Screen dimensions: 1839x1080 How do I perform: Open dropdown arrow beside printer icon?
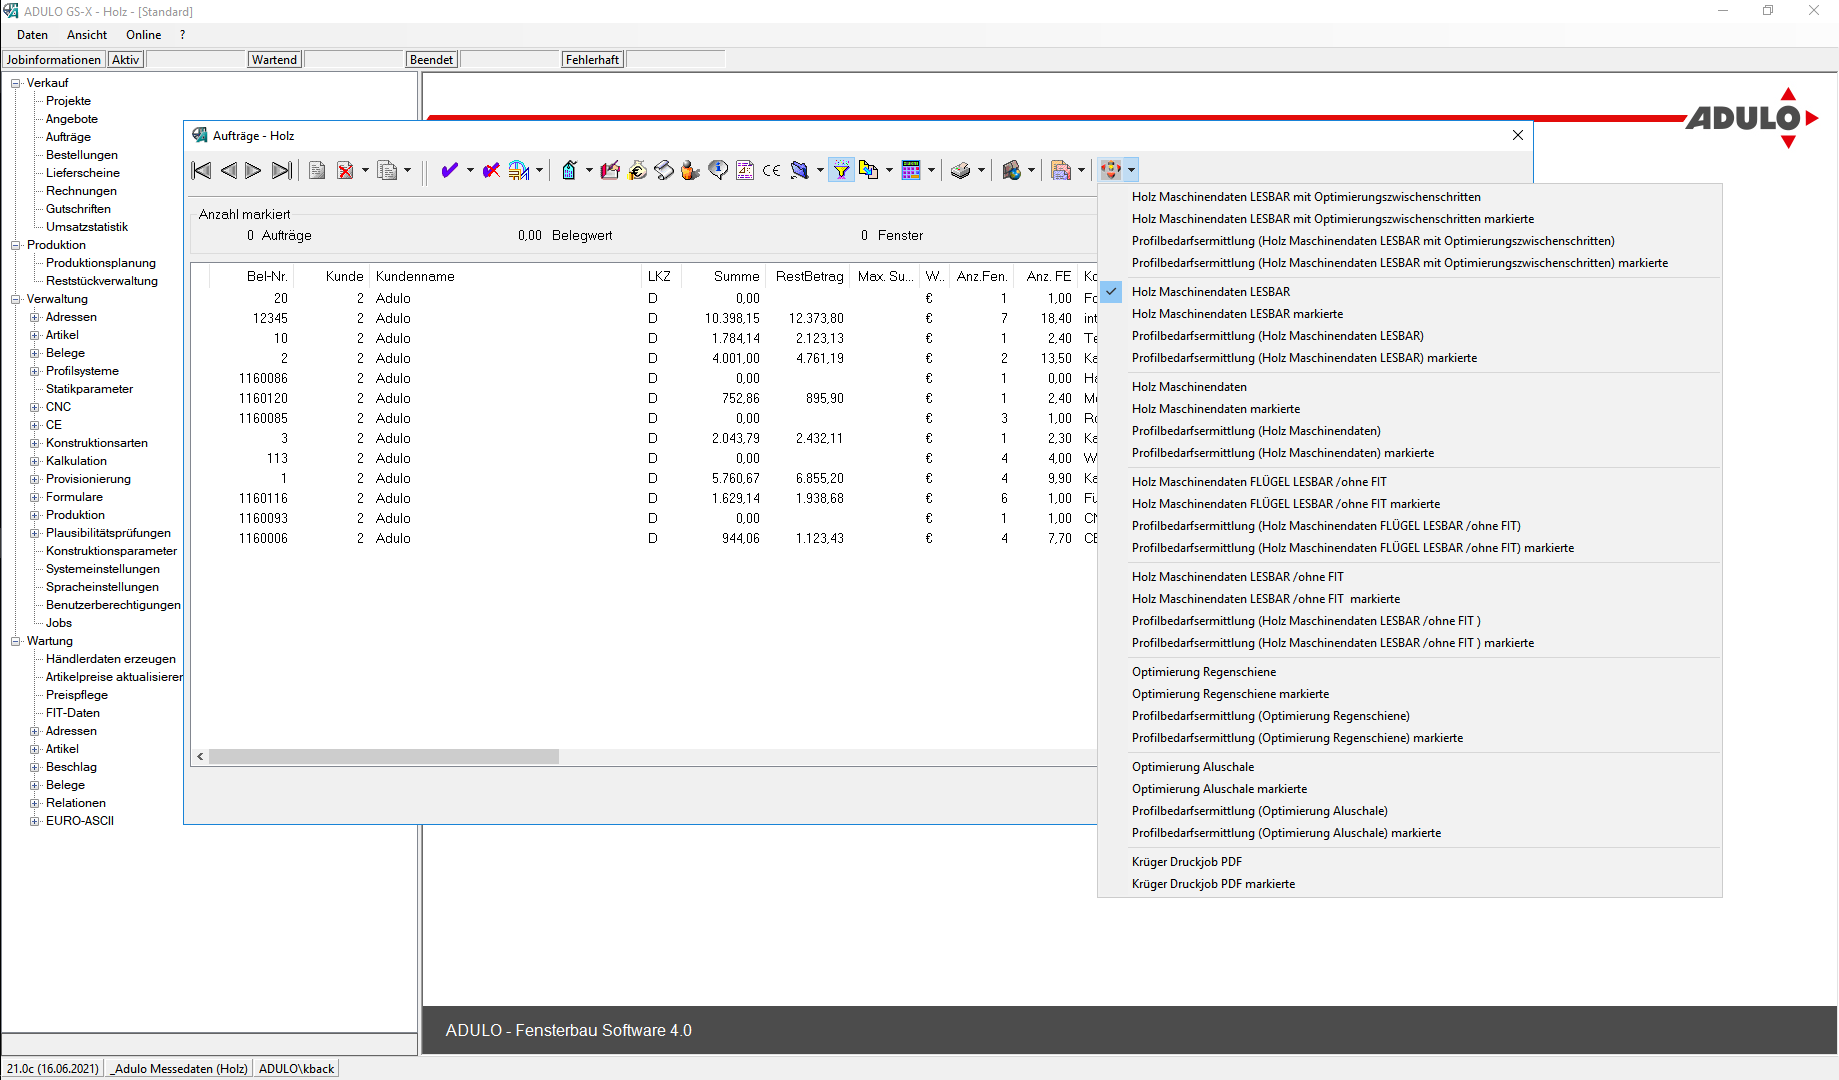coord(981,171)
